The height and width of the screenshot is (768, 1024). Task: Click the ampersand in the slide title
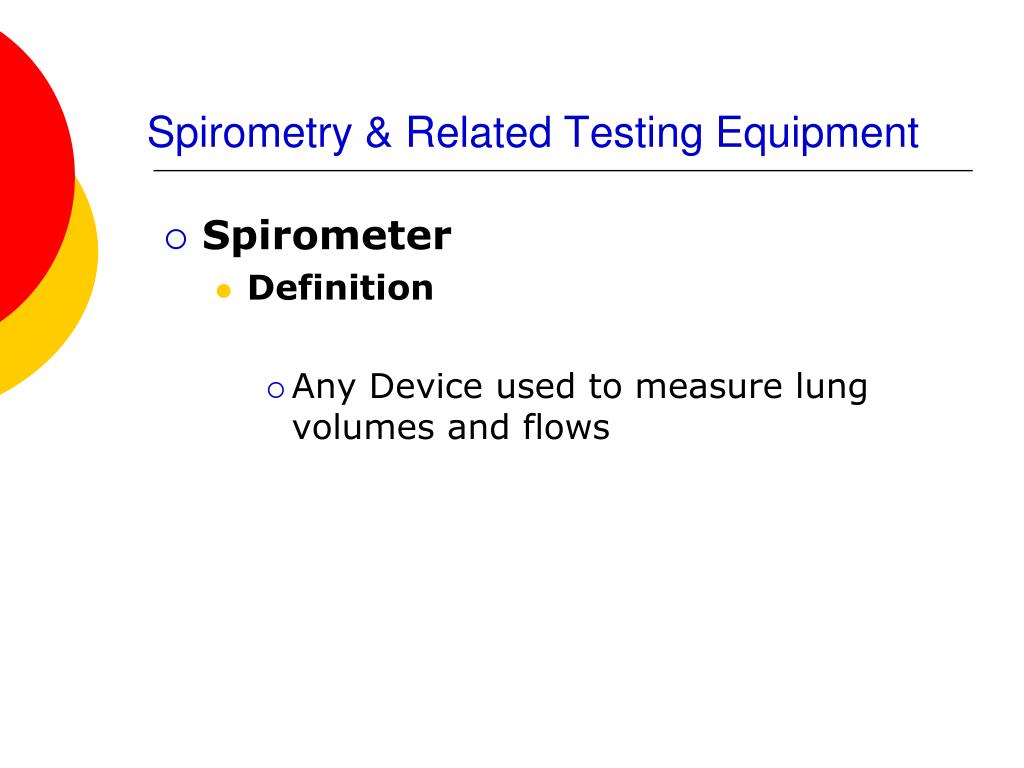pyautogui.click(x=378, y=133)
